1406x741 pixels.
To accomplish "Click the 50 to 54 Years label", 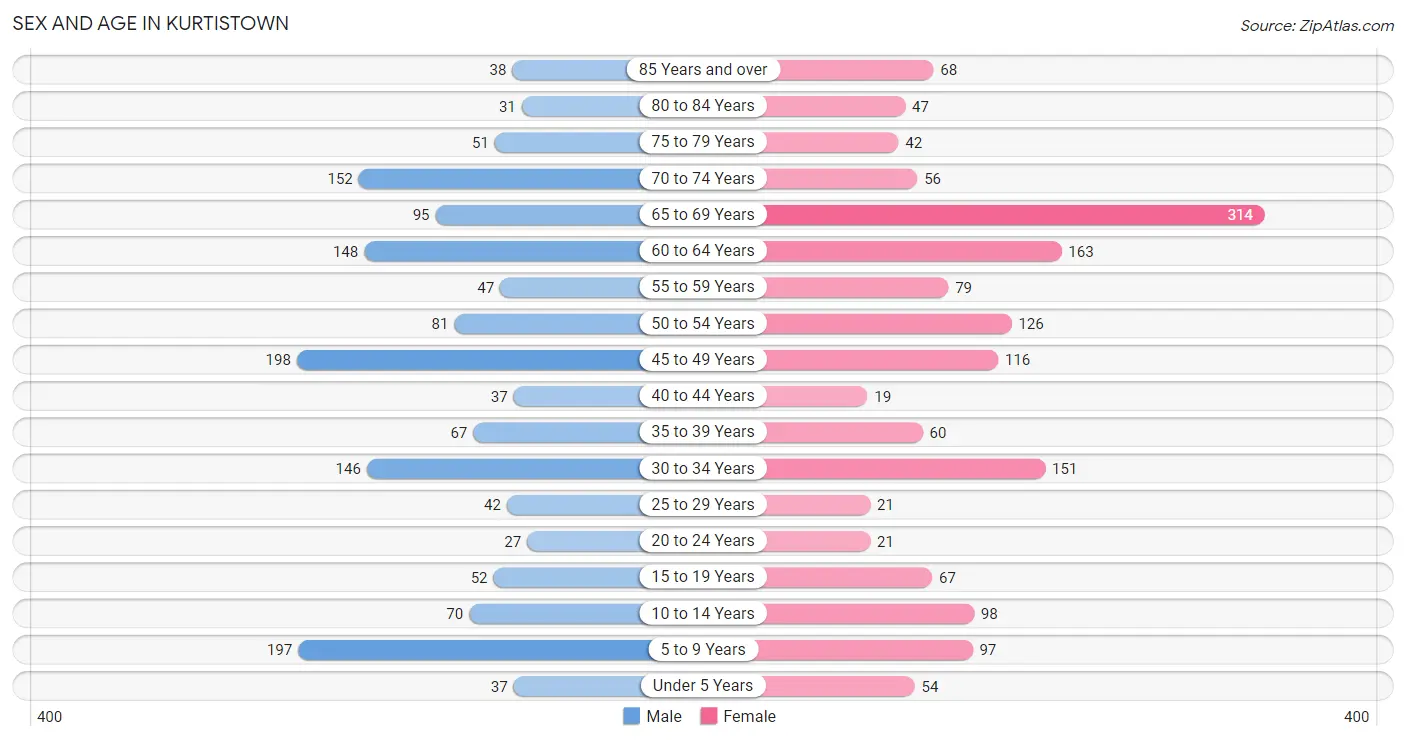I will coord(703,323).
